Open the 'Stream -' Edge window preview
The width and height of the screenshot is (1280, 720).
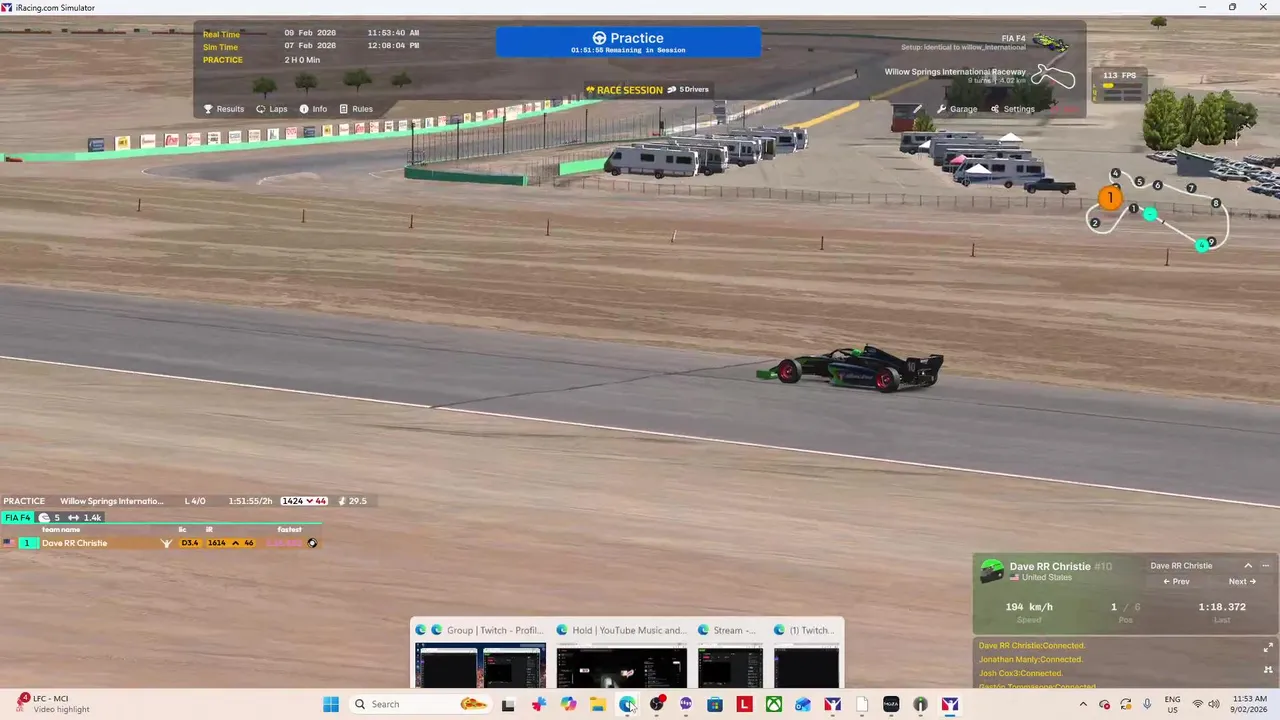pos(730,655)
